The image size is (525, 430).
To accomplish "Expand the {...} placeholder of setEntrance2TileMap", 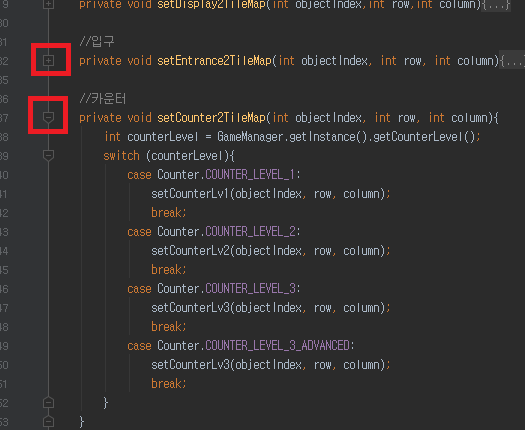I will click(x=513, y=61).
